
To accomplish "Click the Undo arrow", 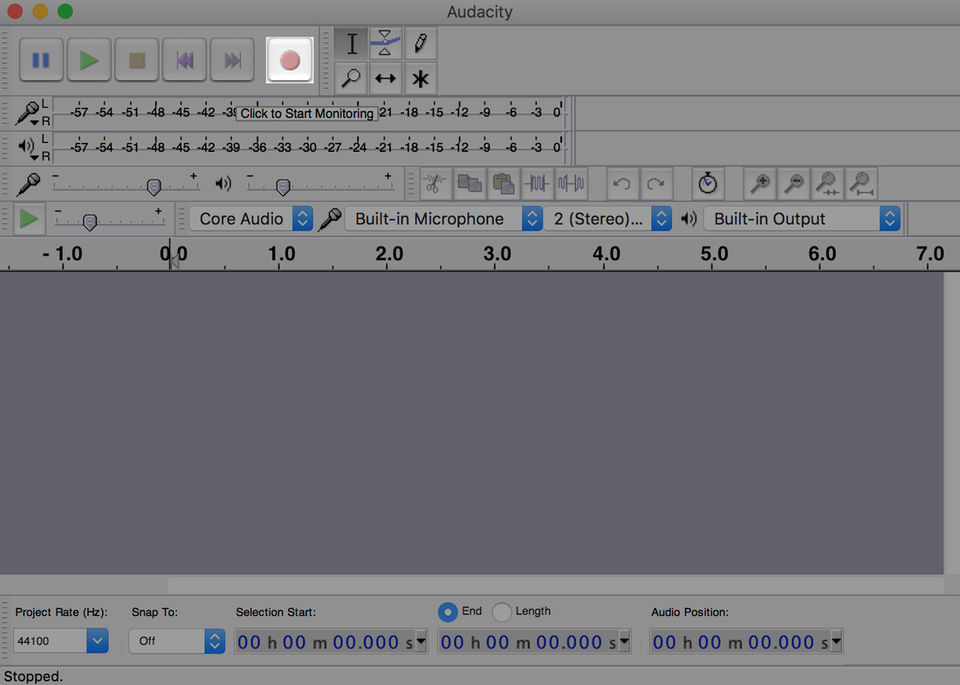I will [622, 184].
